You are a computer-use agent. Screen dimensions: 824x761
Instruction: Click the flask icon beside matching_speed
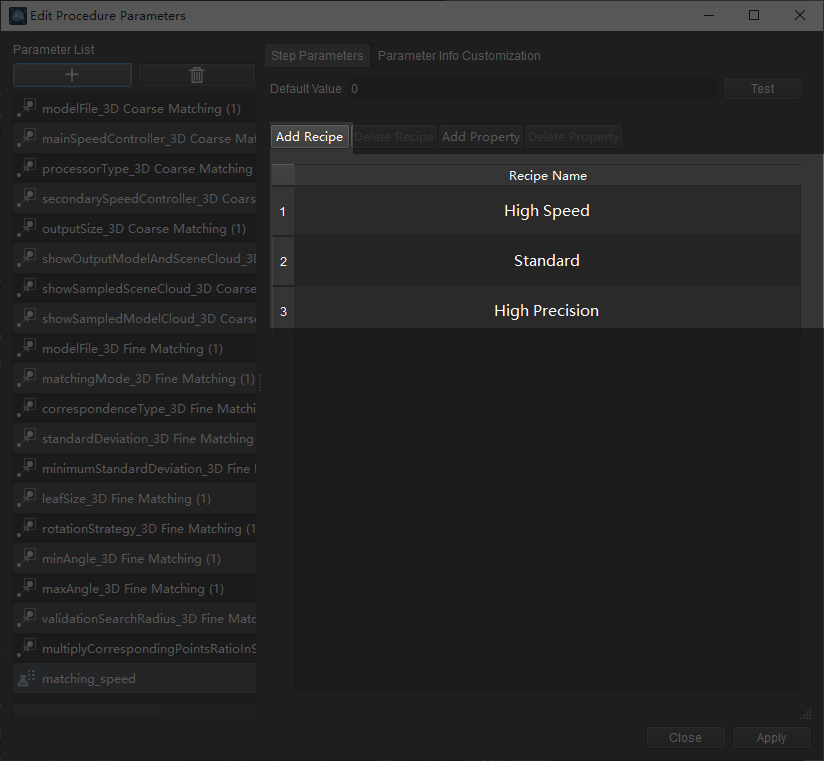coord(27,678)
